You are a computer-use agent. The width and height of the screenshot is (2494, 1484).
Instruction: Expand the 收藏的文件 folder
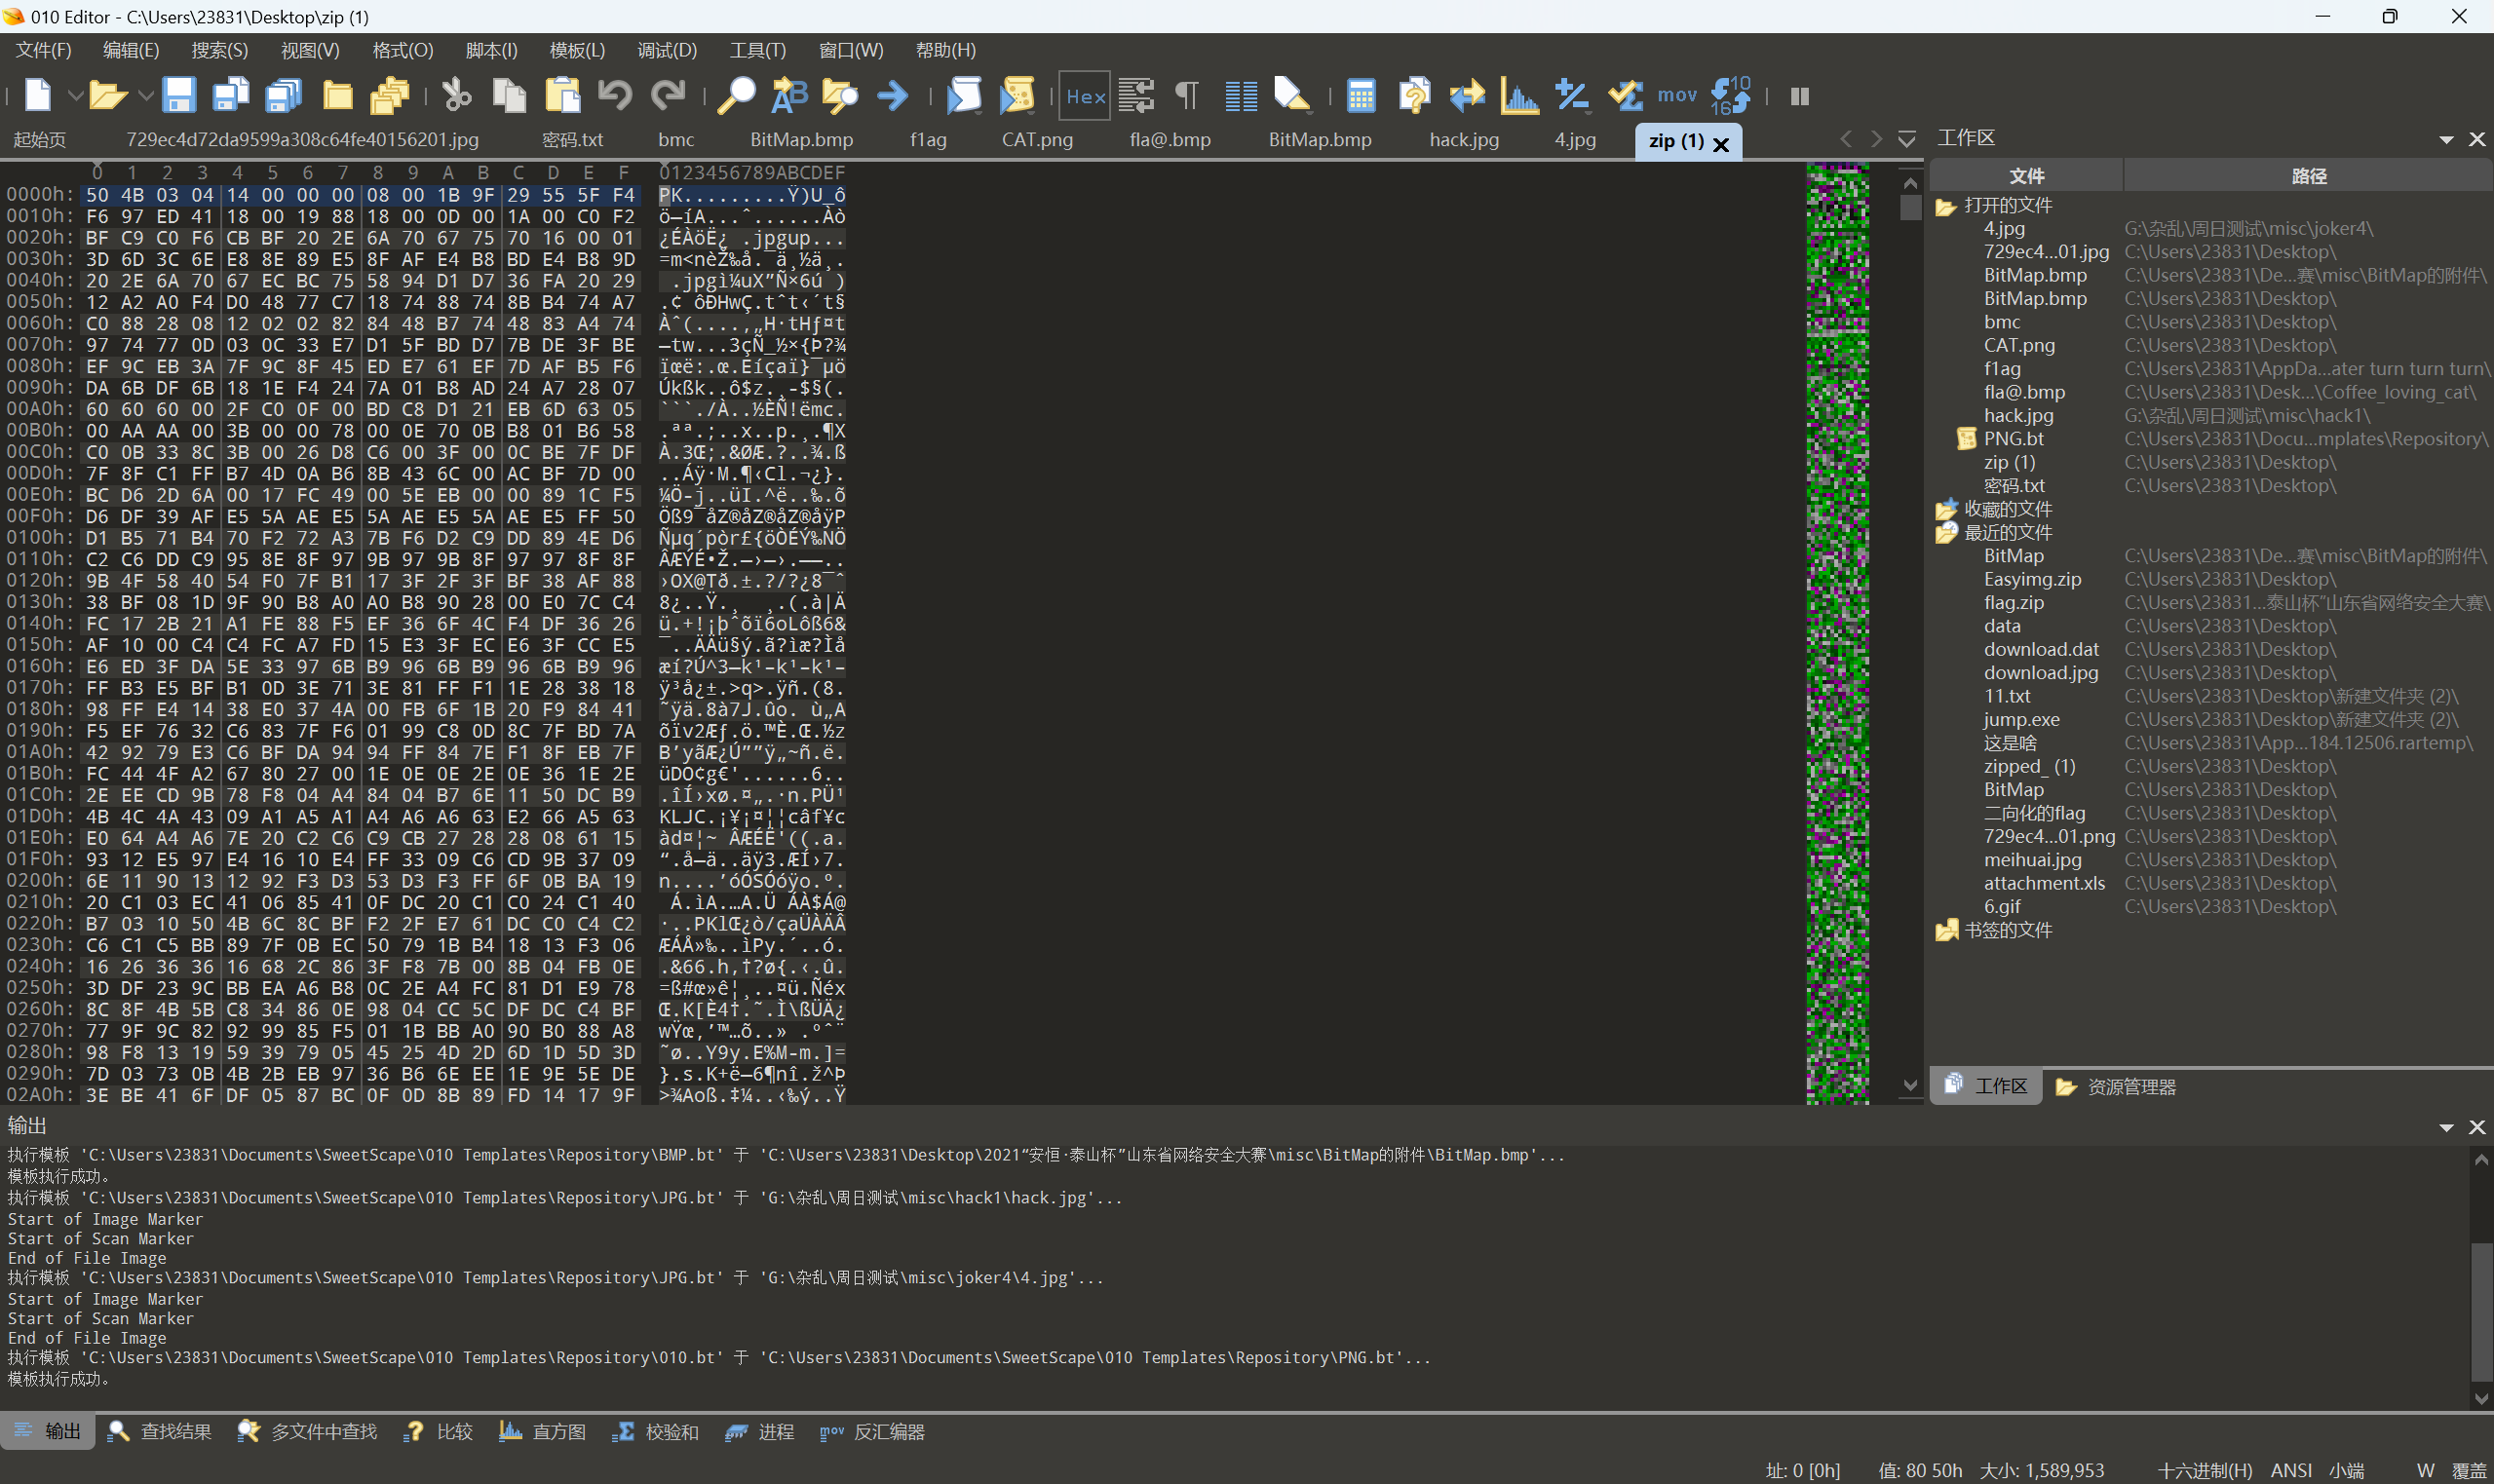1946,510
